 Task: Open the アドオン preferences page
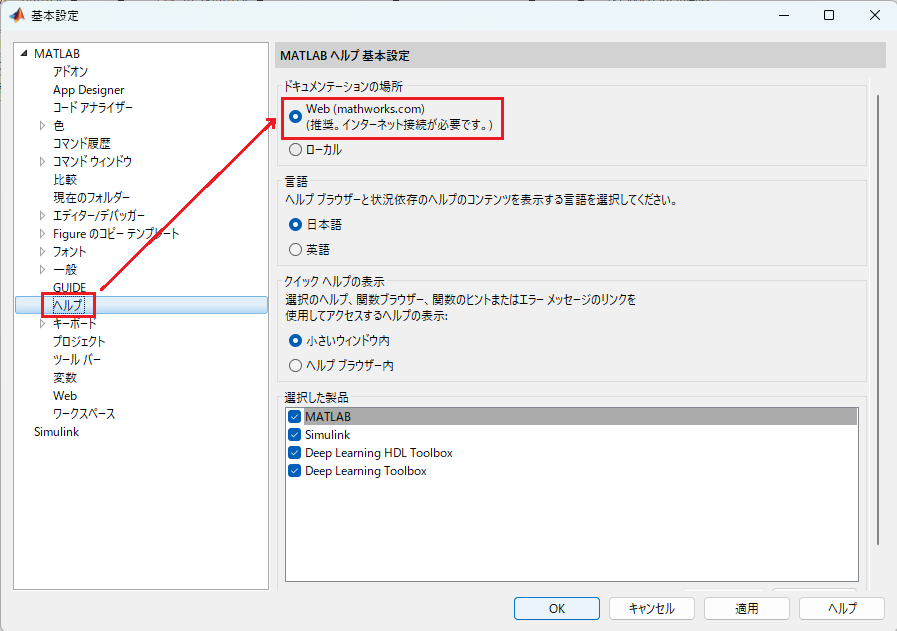click(70, 72)
